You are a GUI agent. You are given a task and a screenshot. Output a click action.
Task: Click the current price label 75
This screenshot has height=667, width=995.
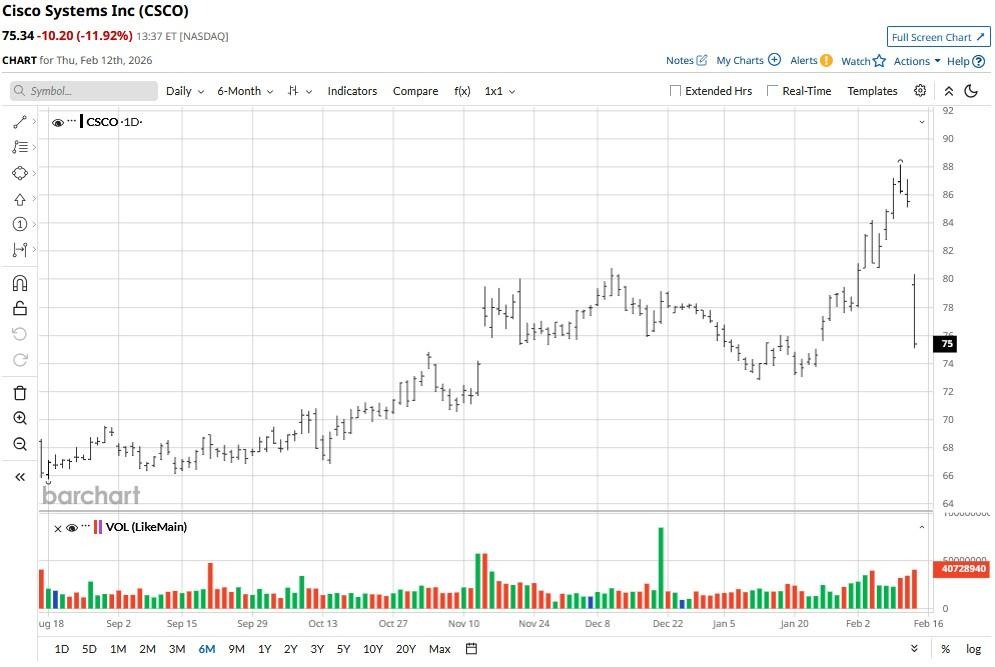[945, 343]
